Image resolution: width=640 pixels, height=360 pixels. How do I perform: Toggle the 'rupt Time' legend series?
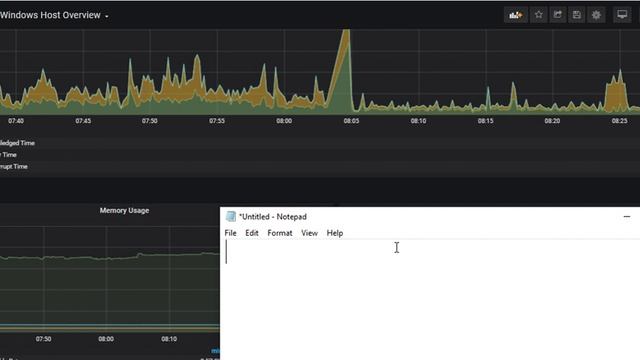13,167
